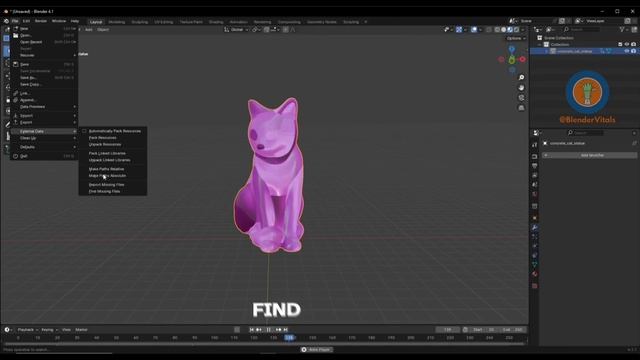The image size is (640, 360).
Task: Click Quit in the File menu
Action: [x=44, y=156]
